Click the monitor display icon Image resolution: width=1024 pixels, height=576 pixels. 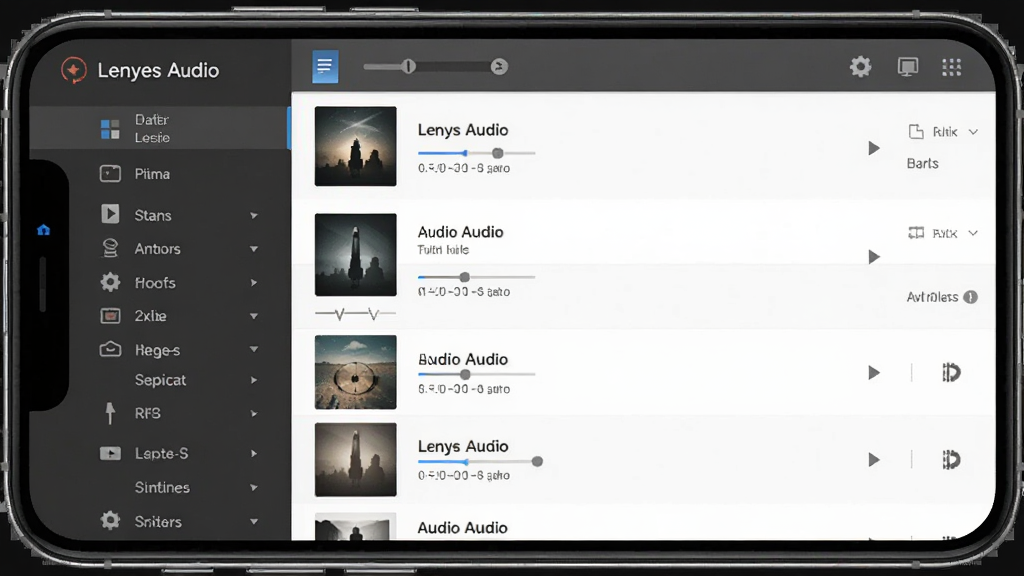908,67
